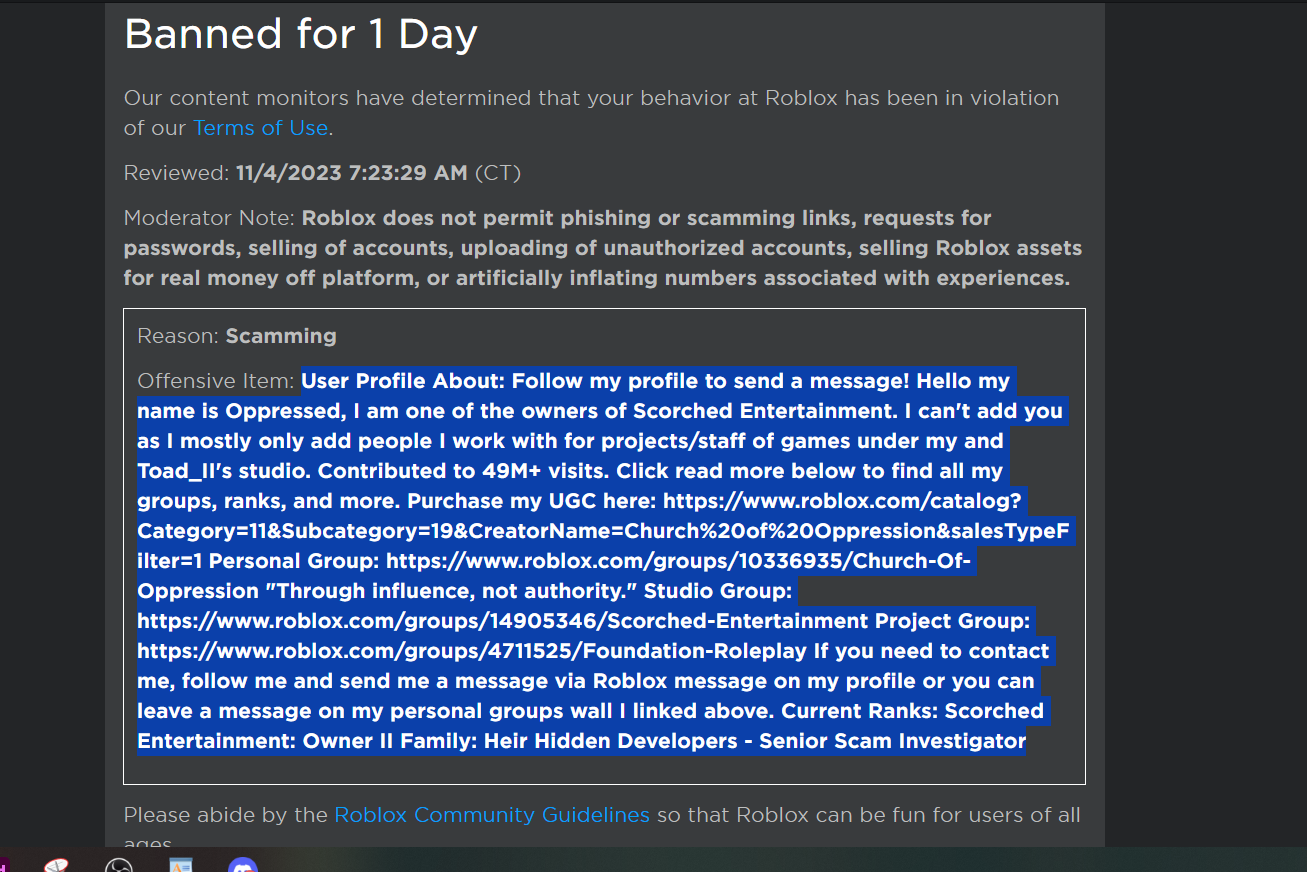Click the Banned for 1 Day heading
This screenshot has height=872, width=1307.
300,34
